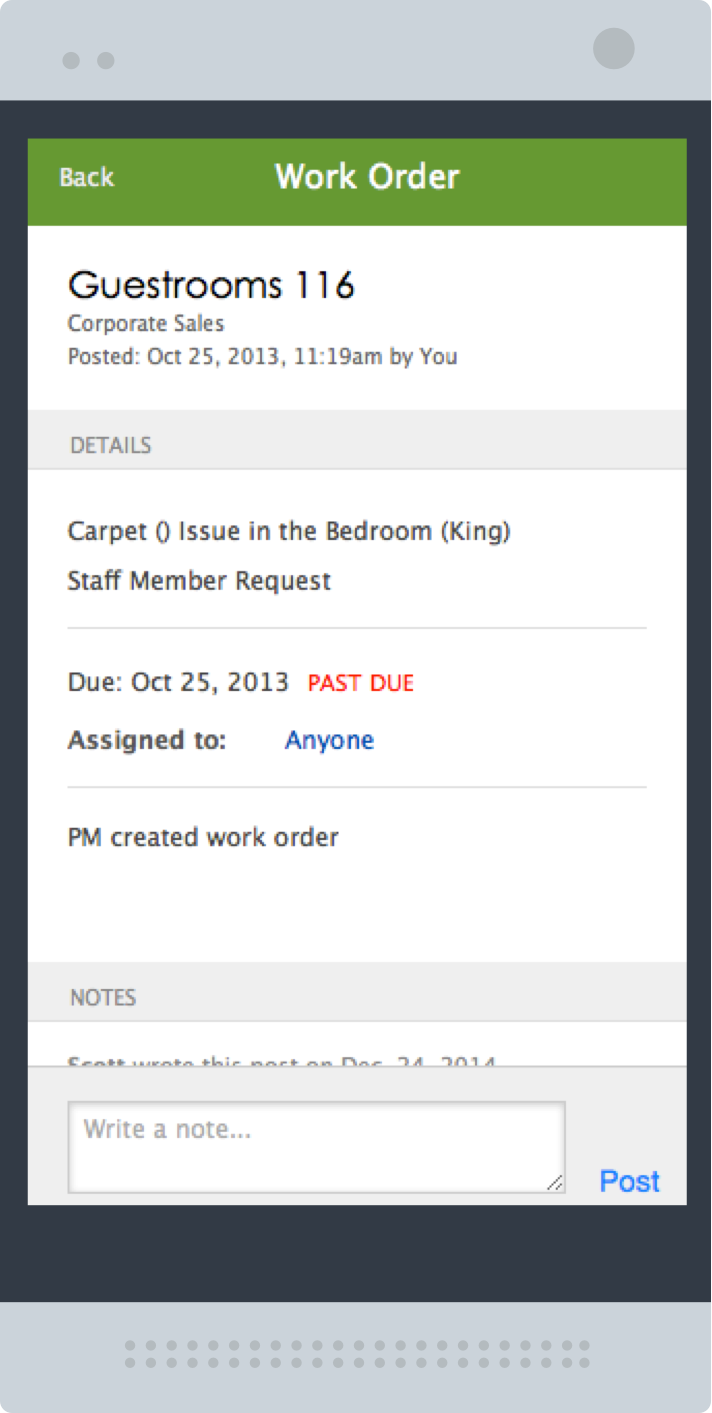Image resolution: width=712 pixels, height=1413 pixels.
Task: Click the Posted Oct 25, 2013 timestamp line
Action: click(262, 356)
